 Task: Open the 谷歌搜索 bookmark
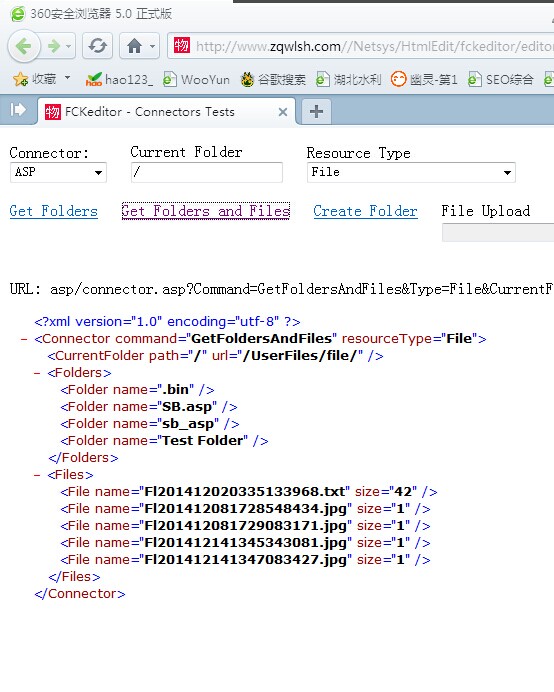[x=273, y=79]
